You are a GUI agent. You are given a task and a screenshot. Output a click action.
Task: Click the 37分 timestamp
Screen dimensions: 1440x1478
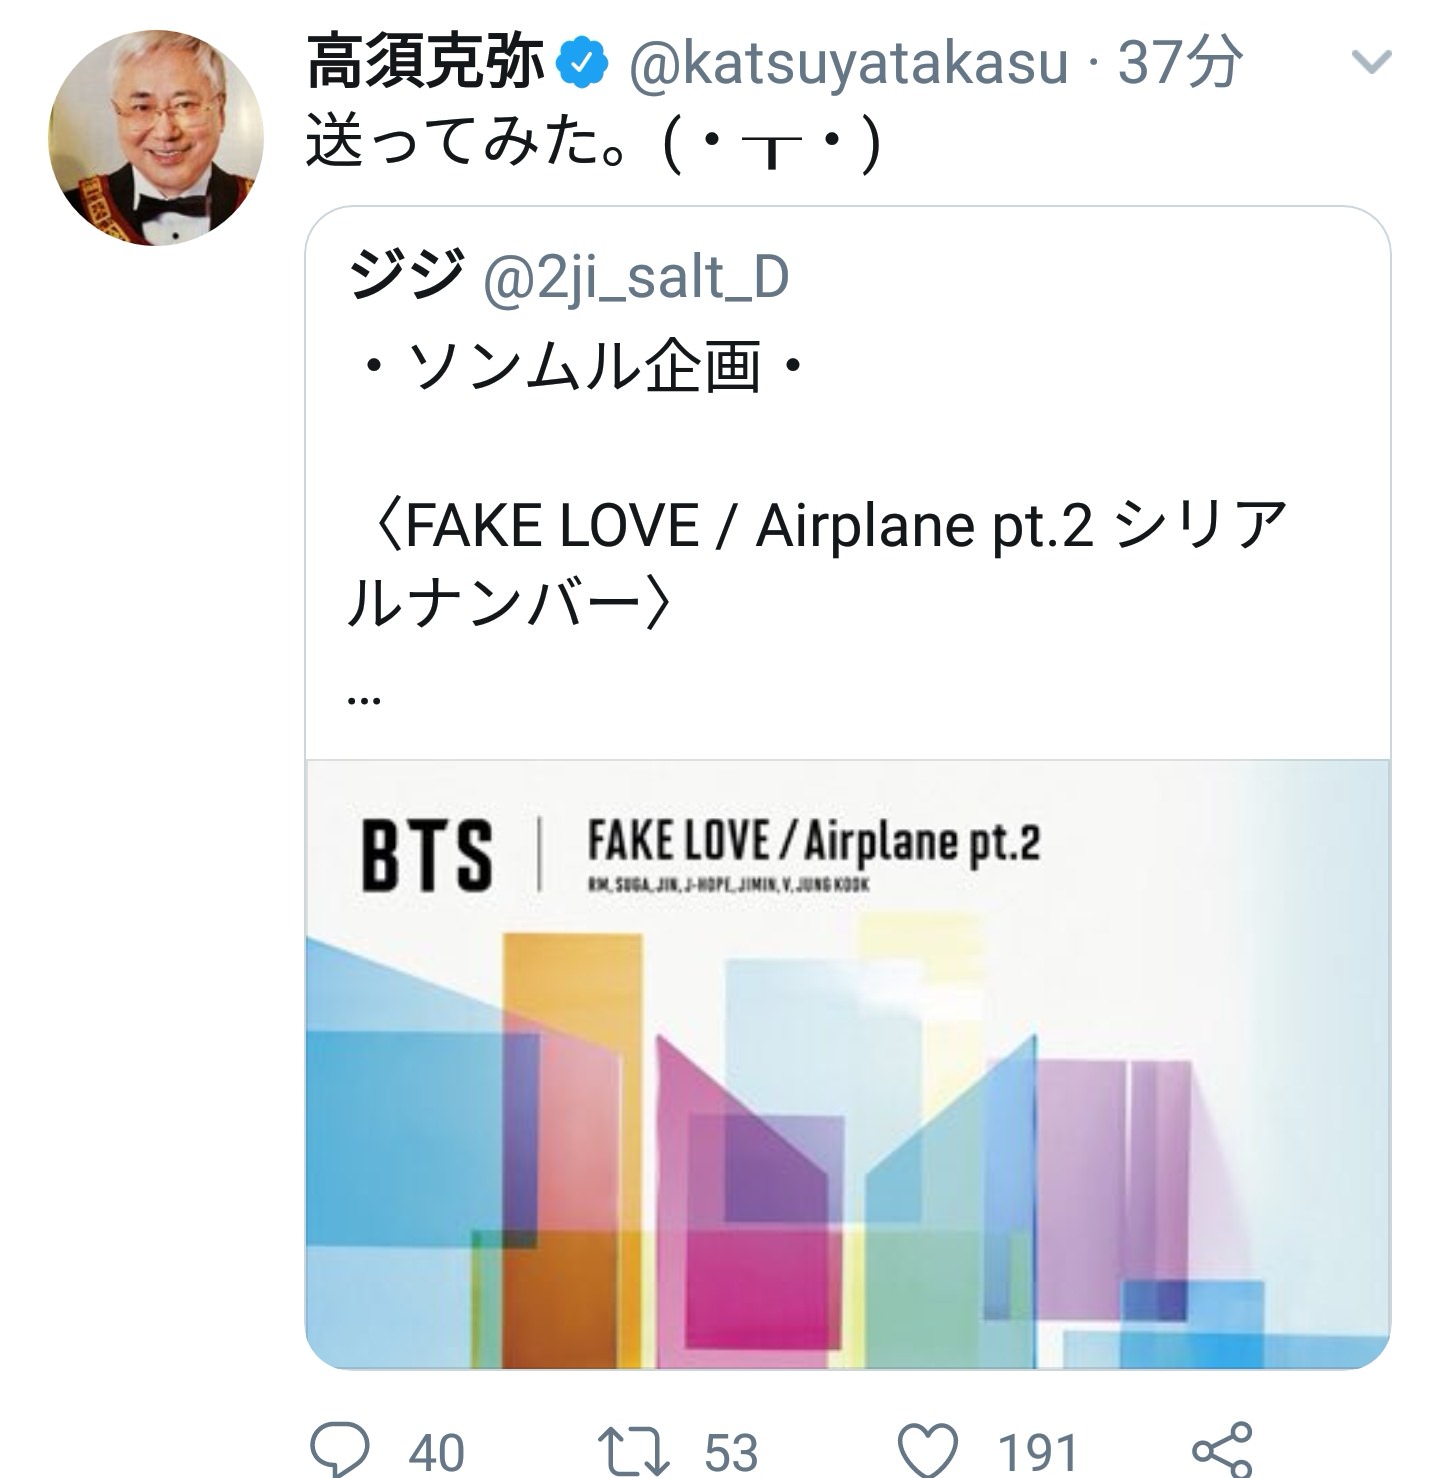coord(1180,63)
